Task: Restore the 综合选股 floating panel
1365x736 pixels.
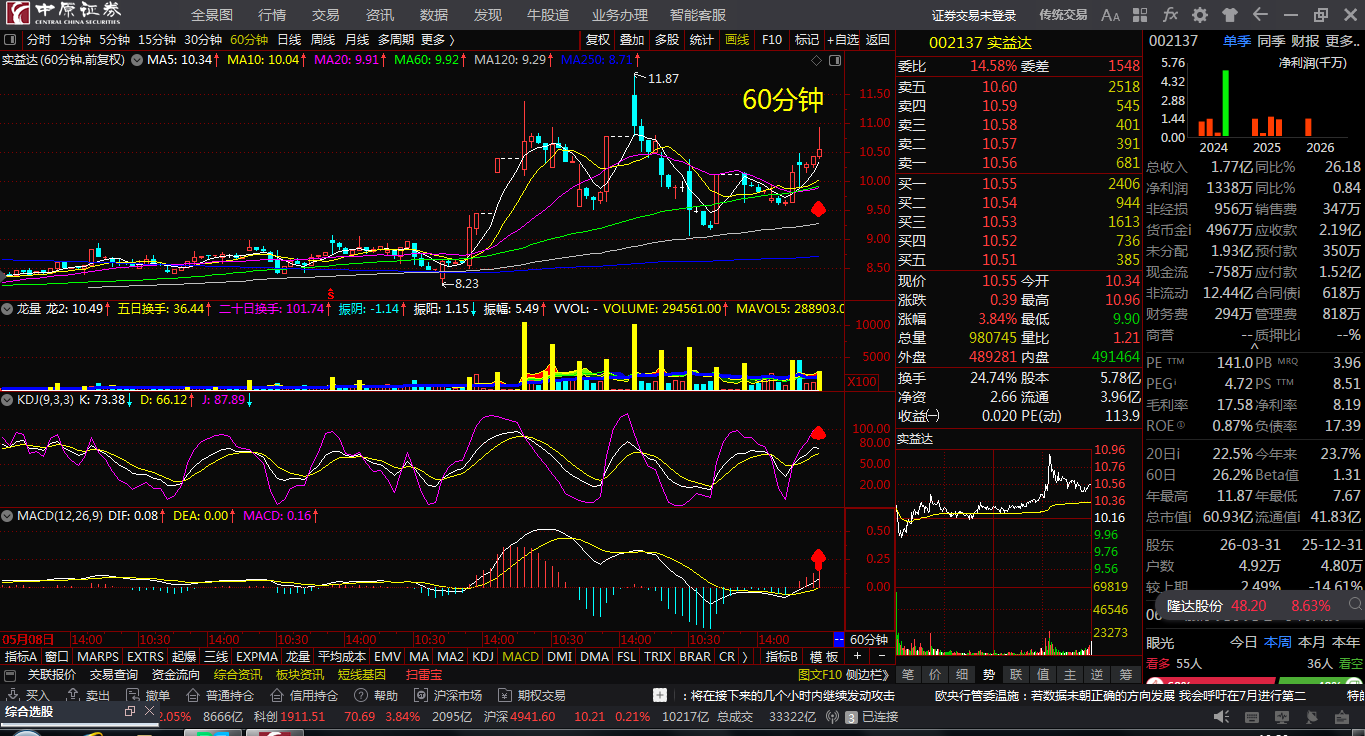Action: [130, 711]
